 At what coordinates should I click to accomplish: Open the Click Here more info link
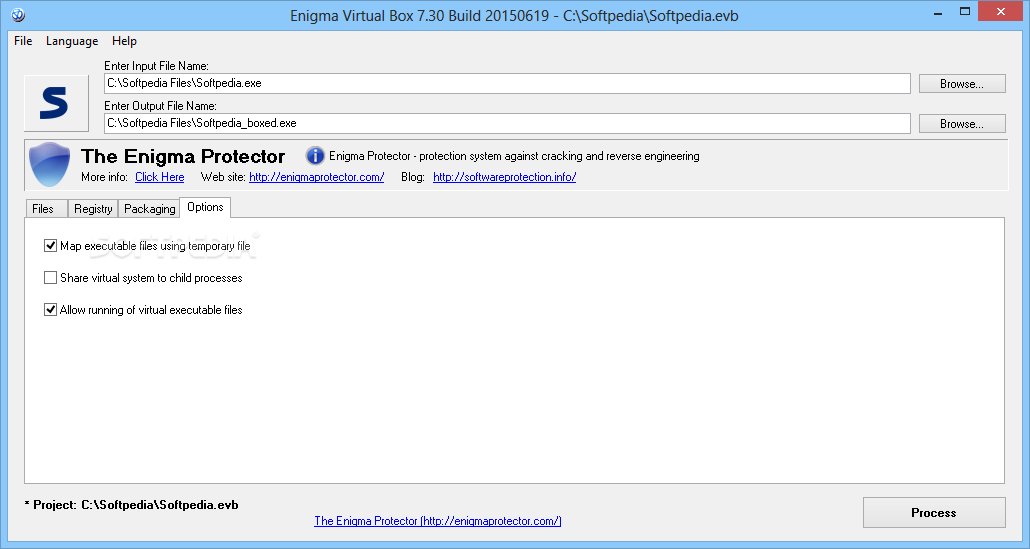(160, 177)
